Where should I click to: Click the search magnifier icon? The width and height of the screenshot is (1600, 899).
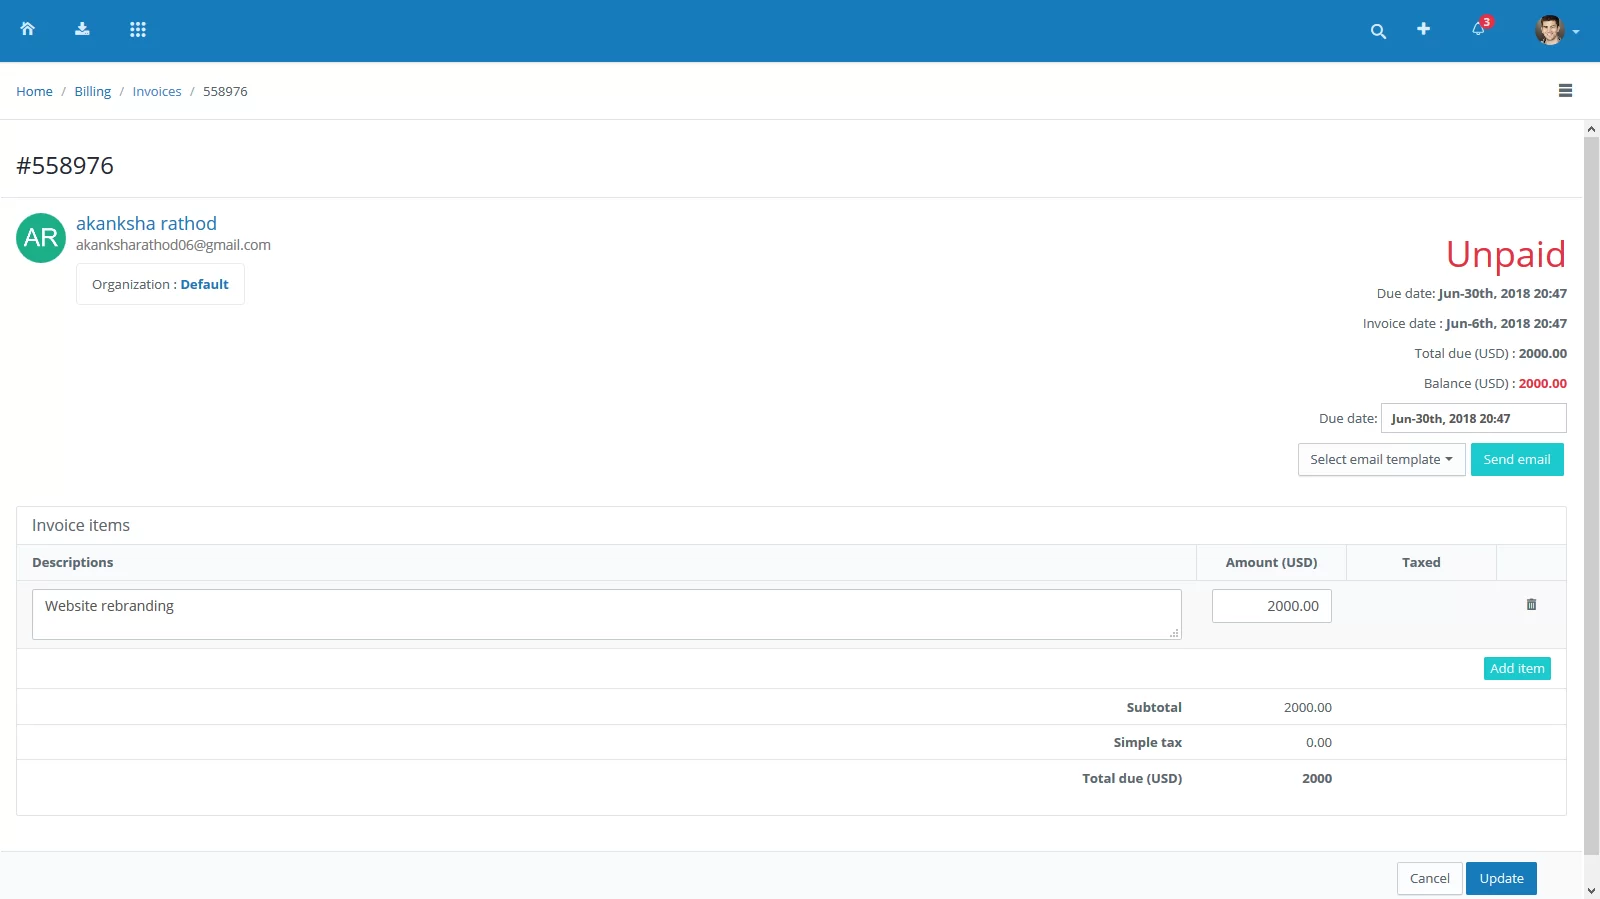pos(1378,31)
